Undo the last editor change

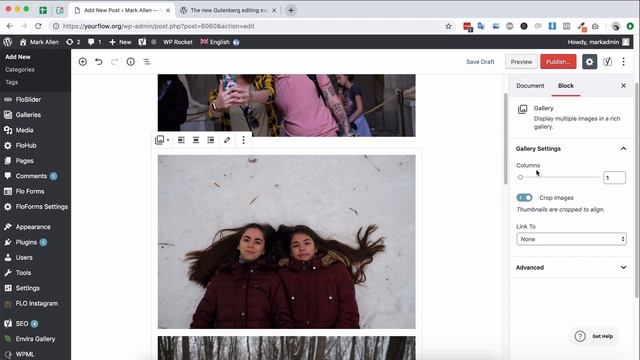point(98,62)
